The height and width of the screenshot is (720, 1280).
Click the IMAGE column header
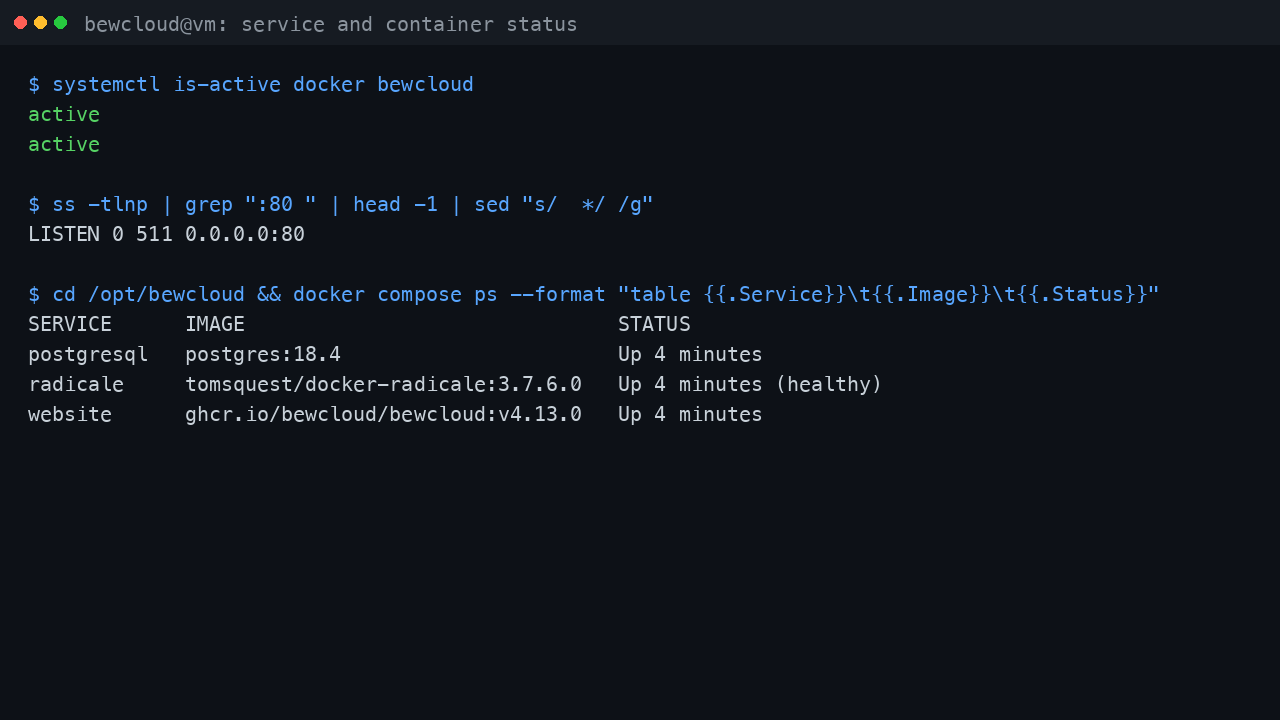click(x=215, y=325)
